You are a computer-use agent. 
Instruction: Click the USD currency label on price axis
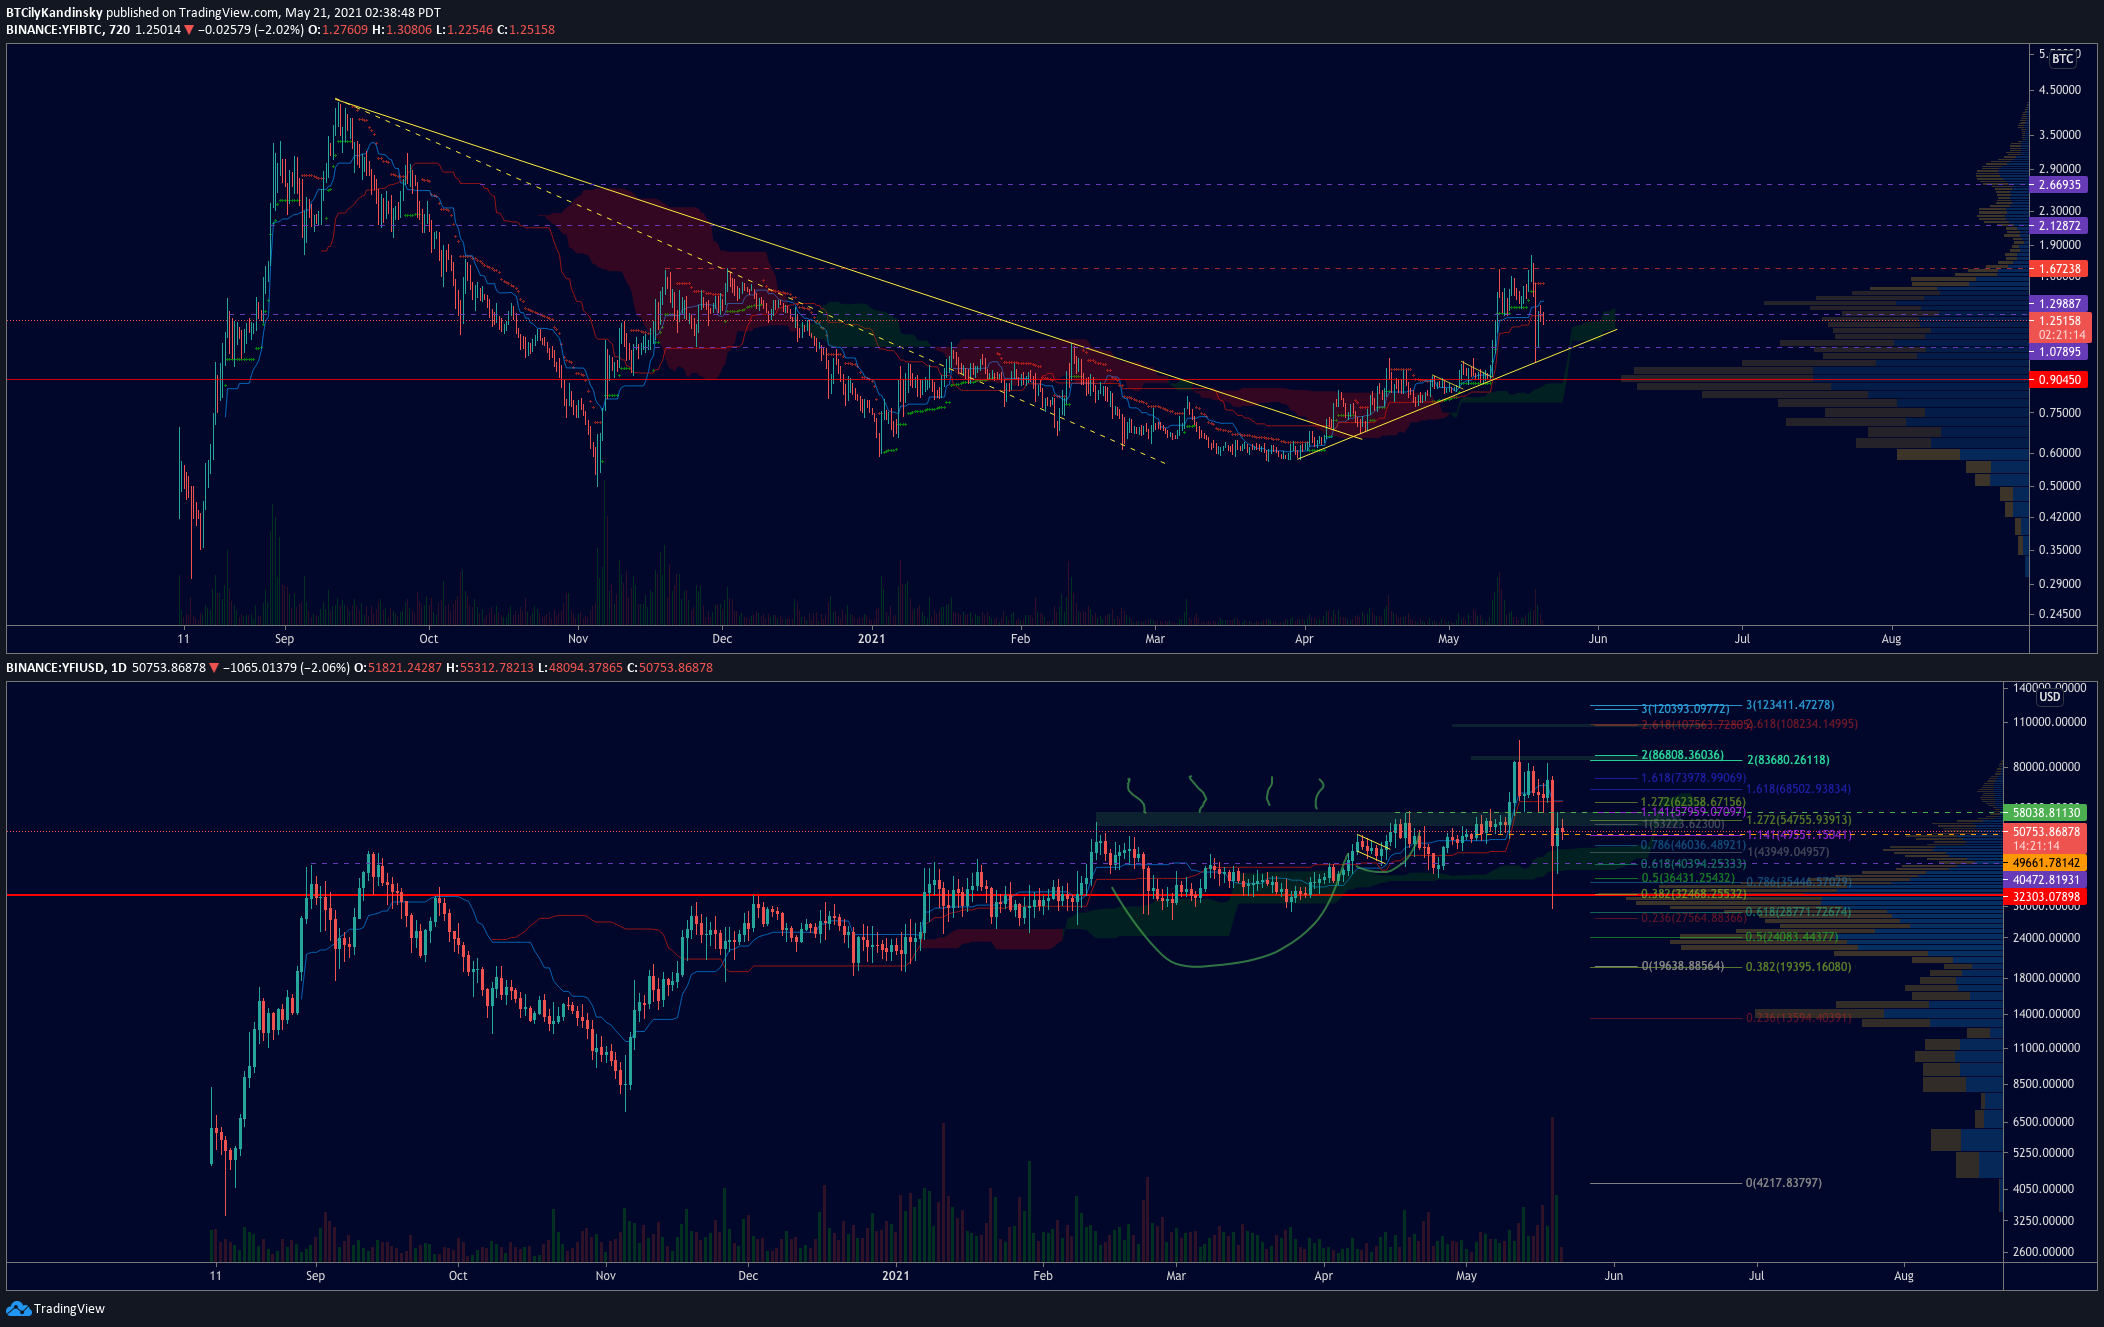2050,697
